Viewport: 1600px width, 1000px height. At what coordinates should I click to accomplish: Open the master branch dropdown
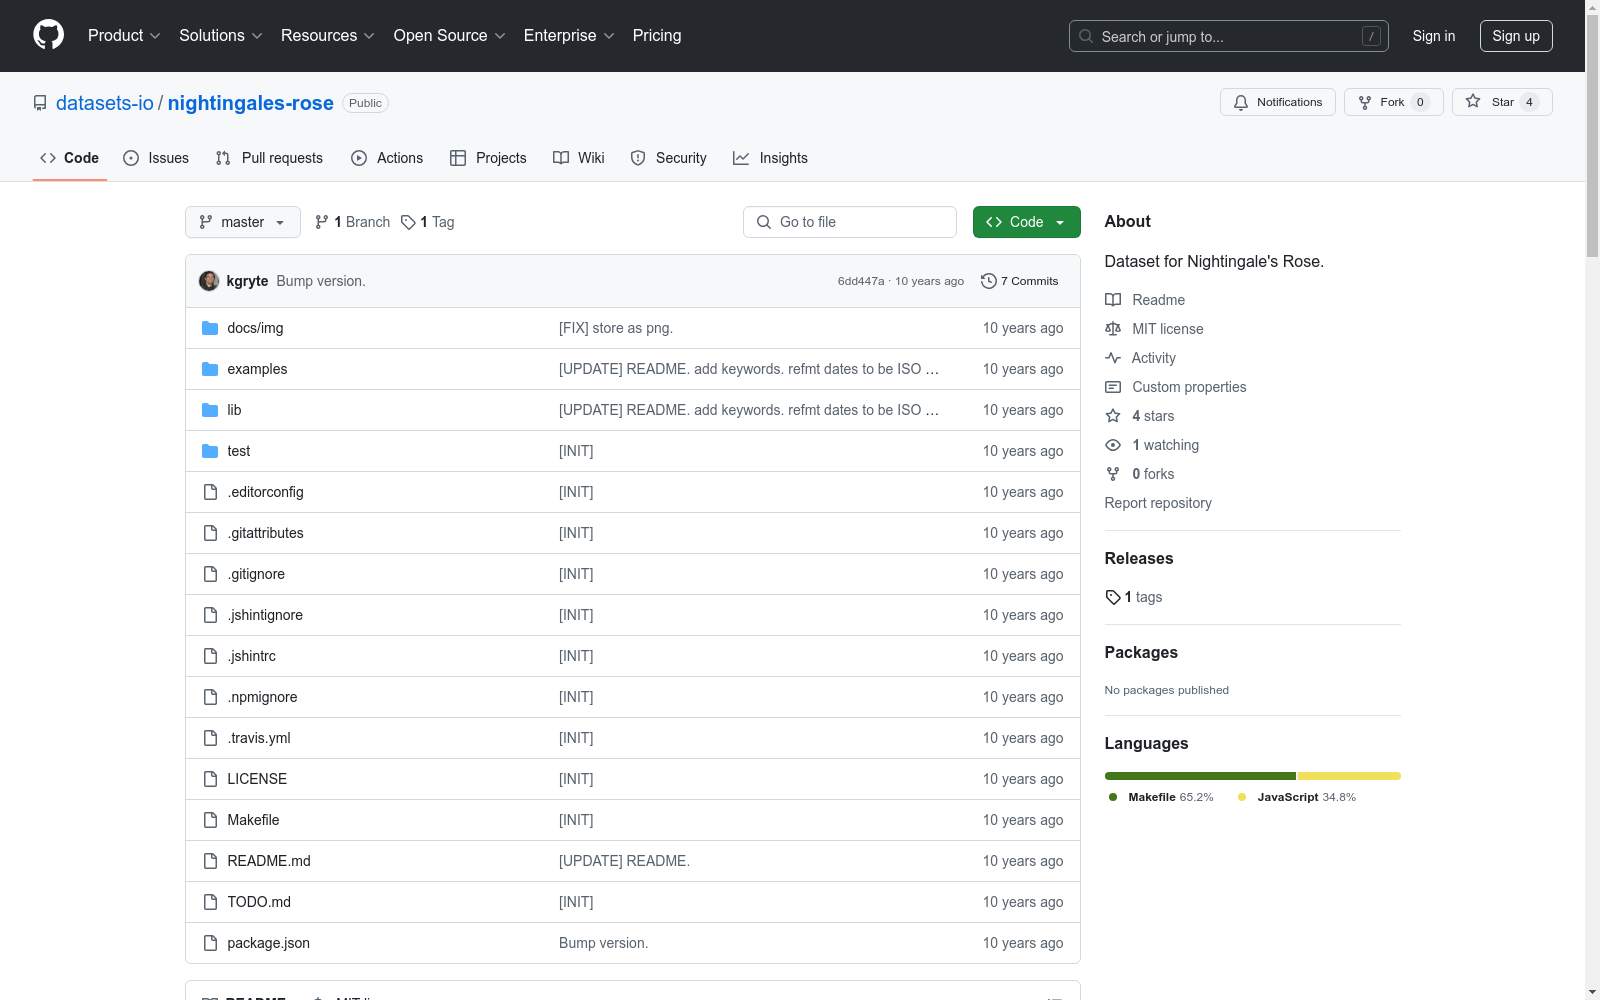coord(243,222)
